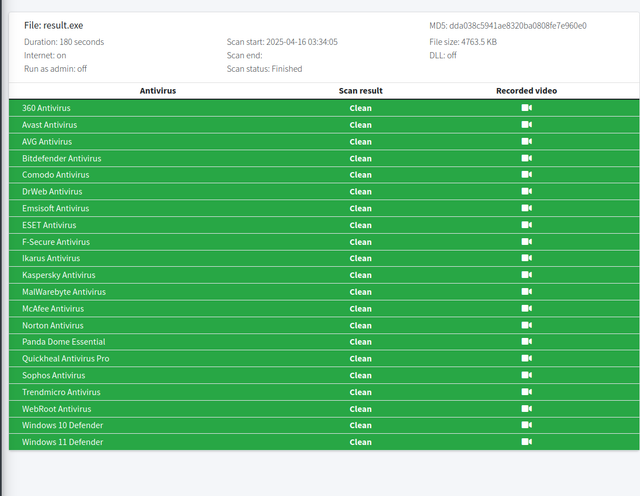Viewport: 640px width, 496px height.
Task: Click Sophos Antivirus camera icon
Action: point(527,375)
